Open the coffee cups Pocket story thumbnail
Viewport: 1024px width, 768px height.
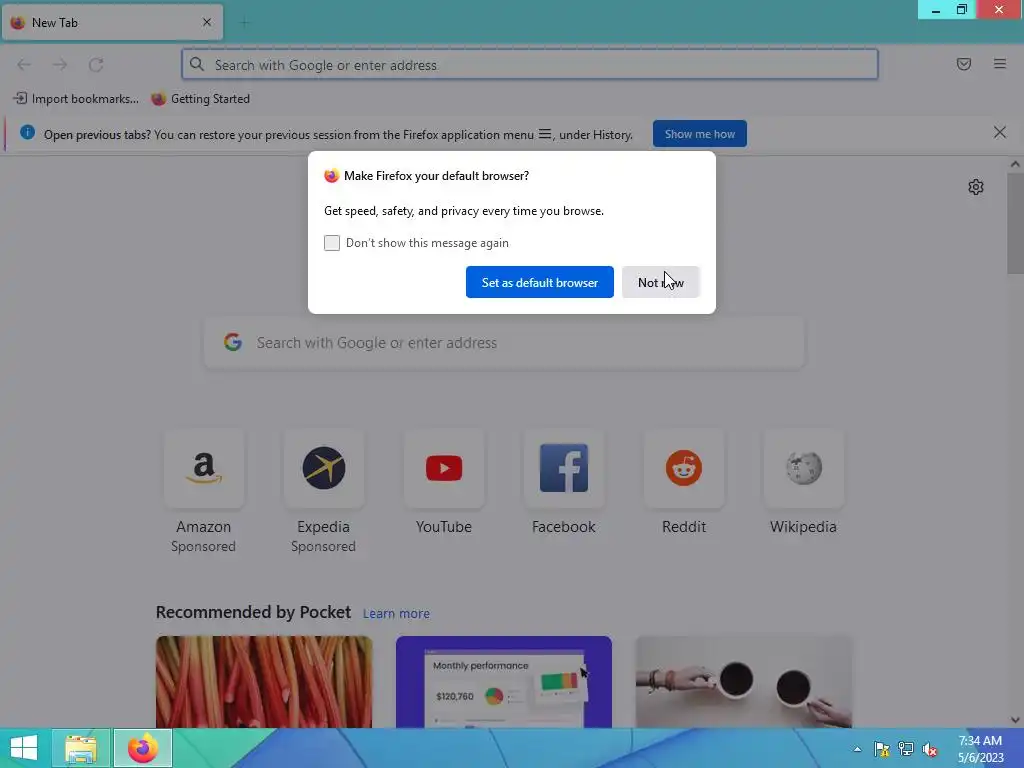743,682
